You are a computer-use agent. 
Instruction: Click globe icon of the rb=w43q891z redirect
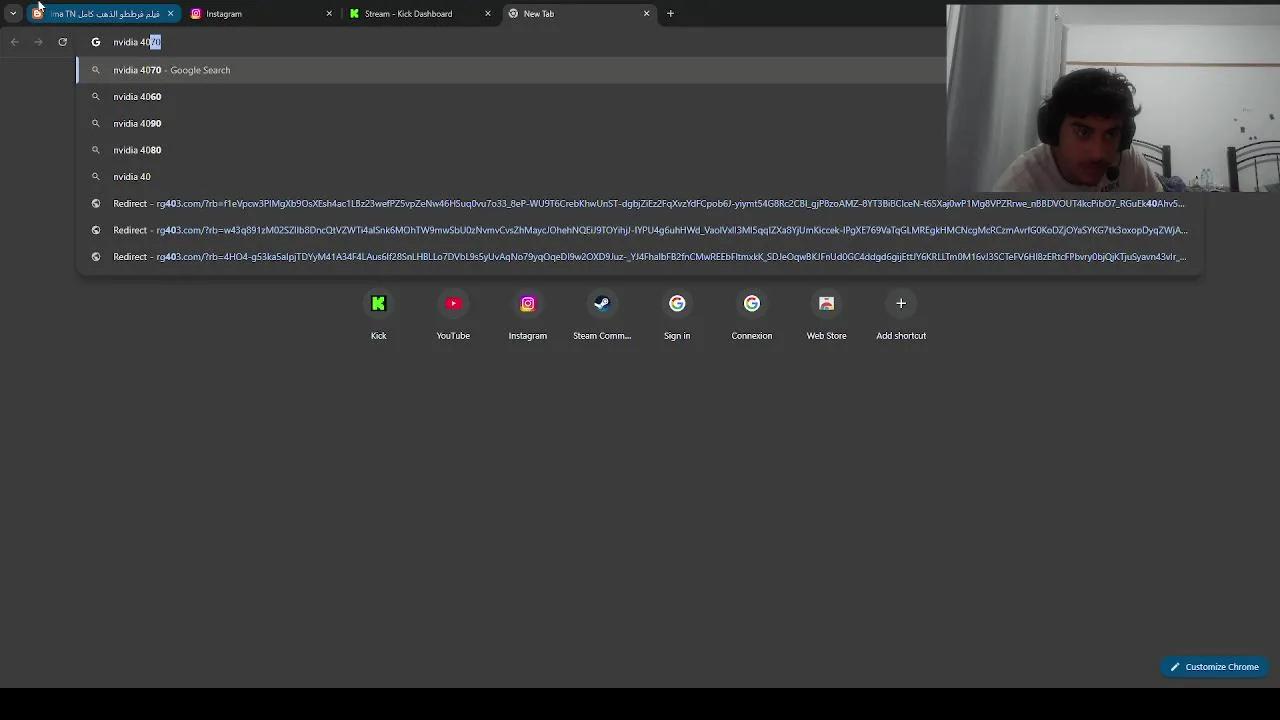(96, 230)
